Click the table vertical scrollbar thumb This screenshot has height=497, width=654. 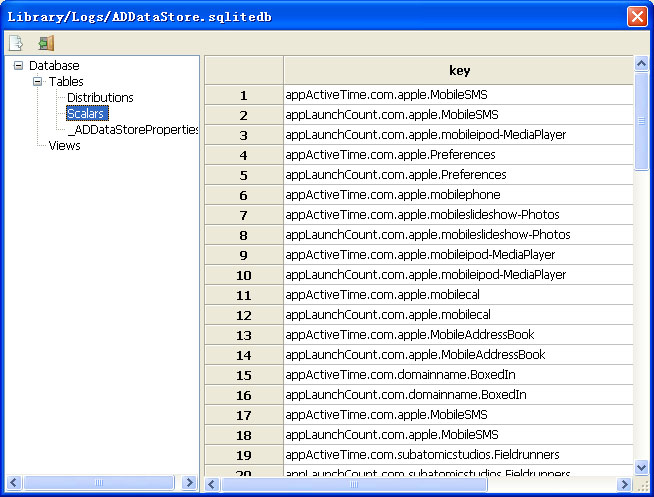(641, 121)
